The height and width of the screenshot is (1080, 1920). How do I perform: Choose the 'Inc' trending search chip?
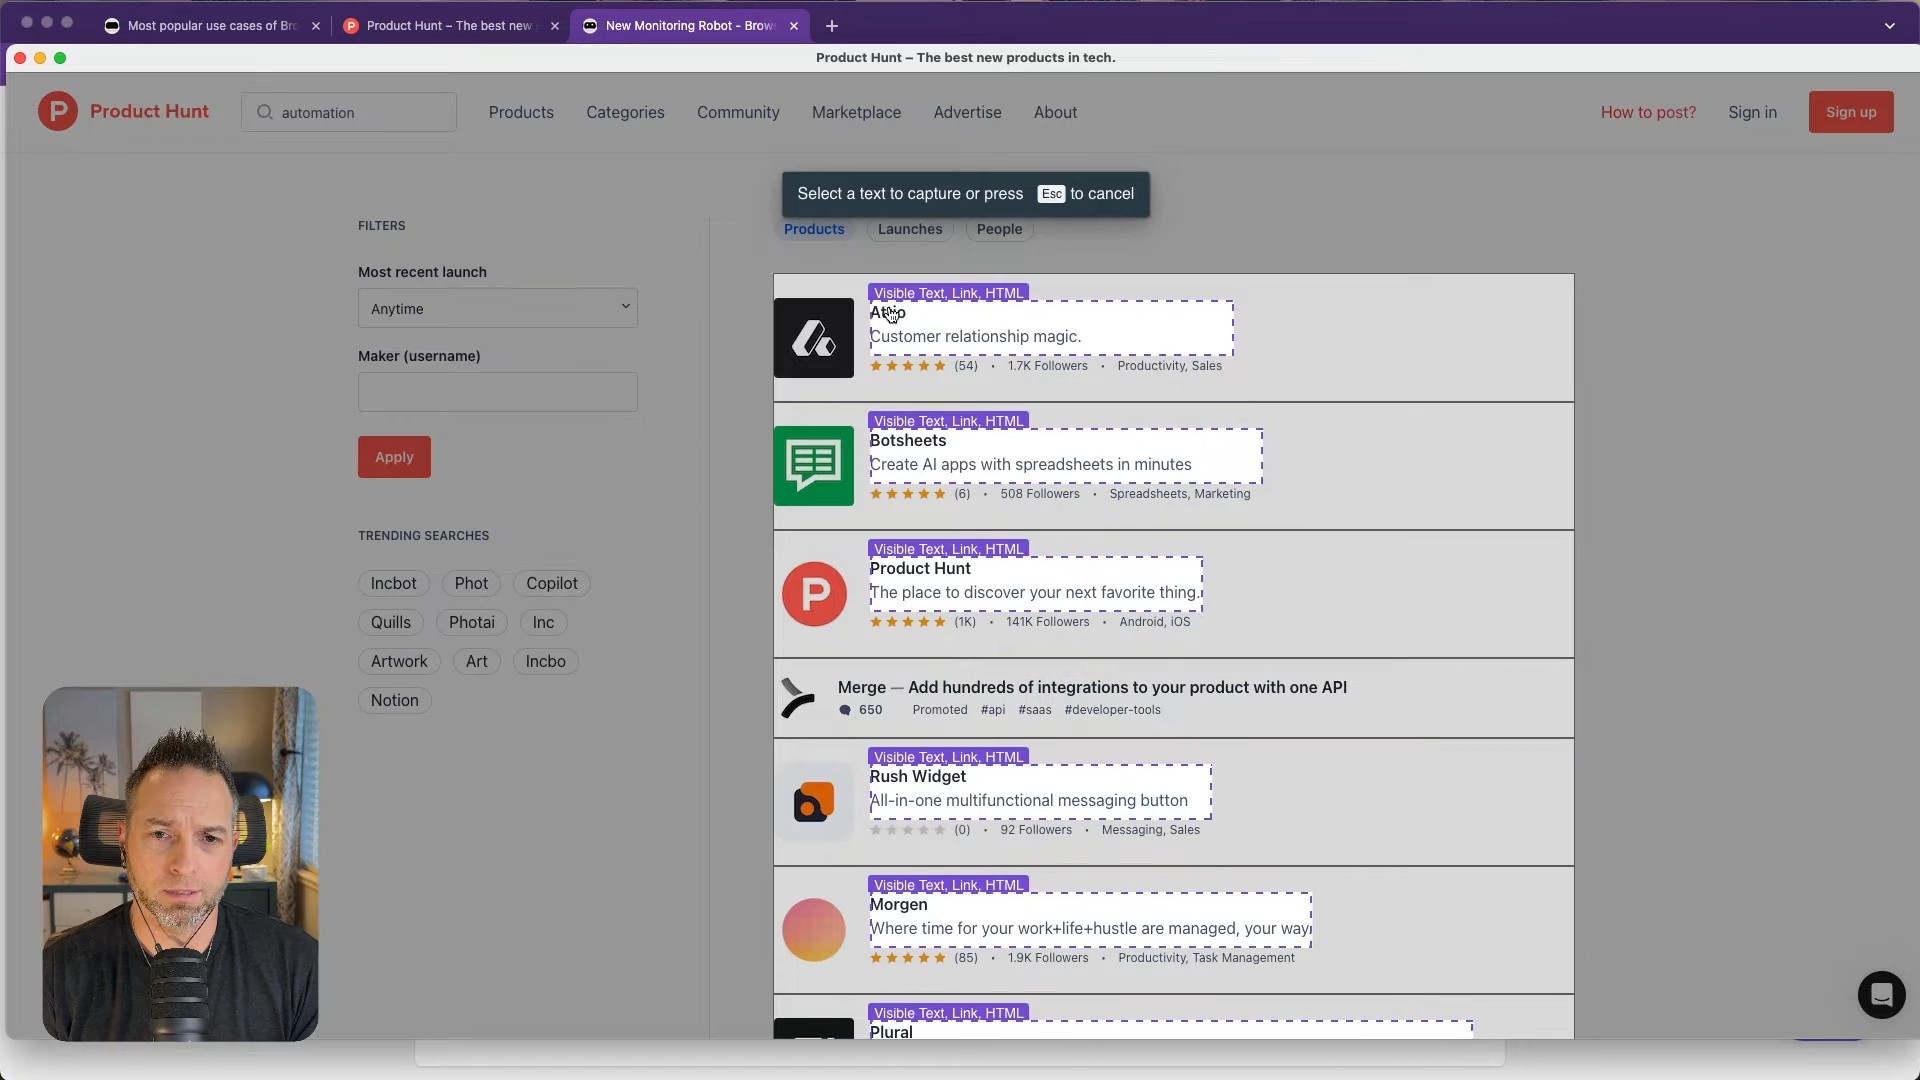coord(543,622)
